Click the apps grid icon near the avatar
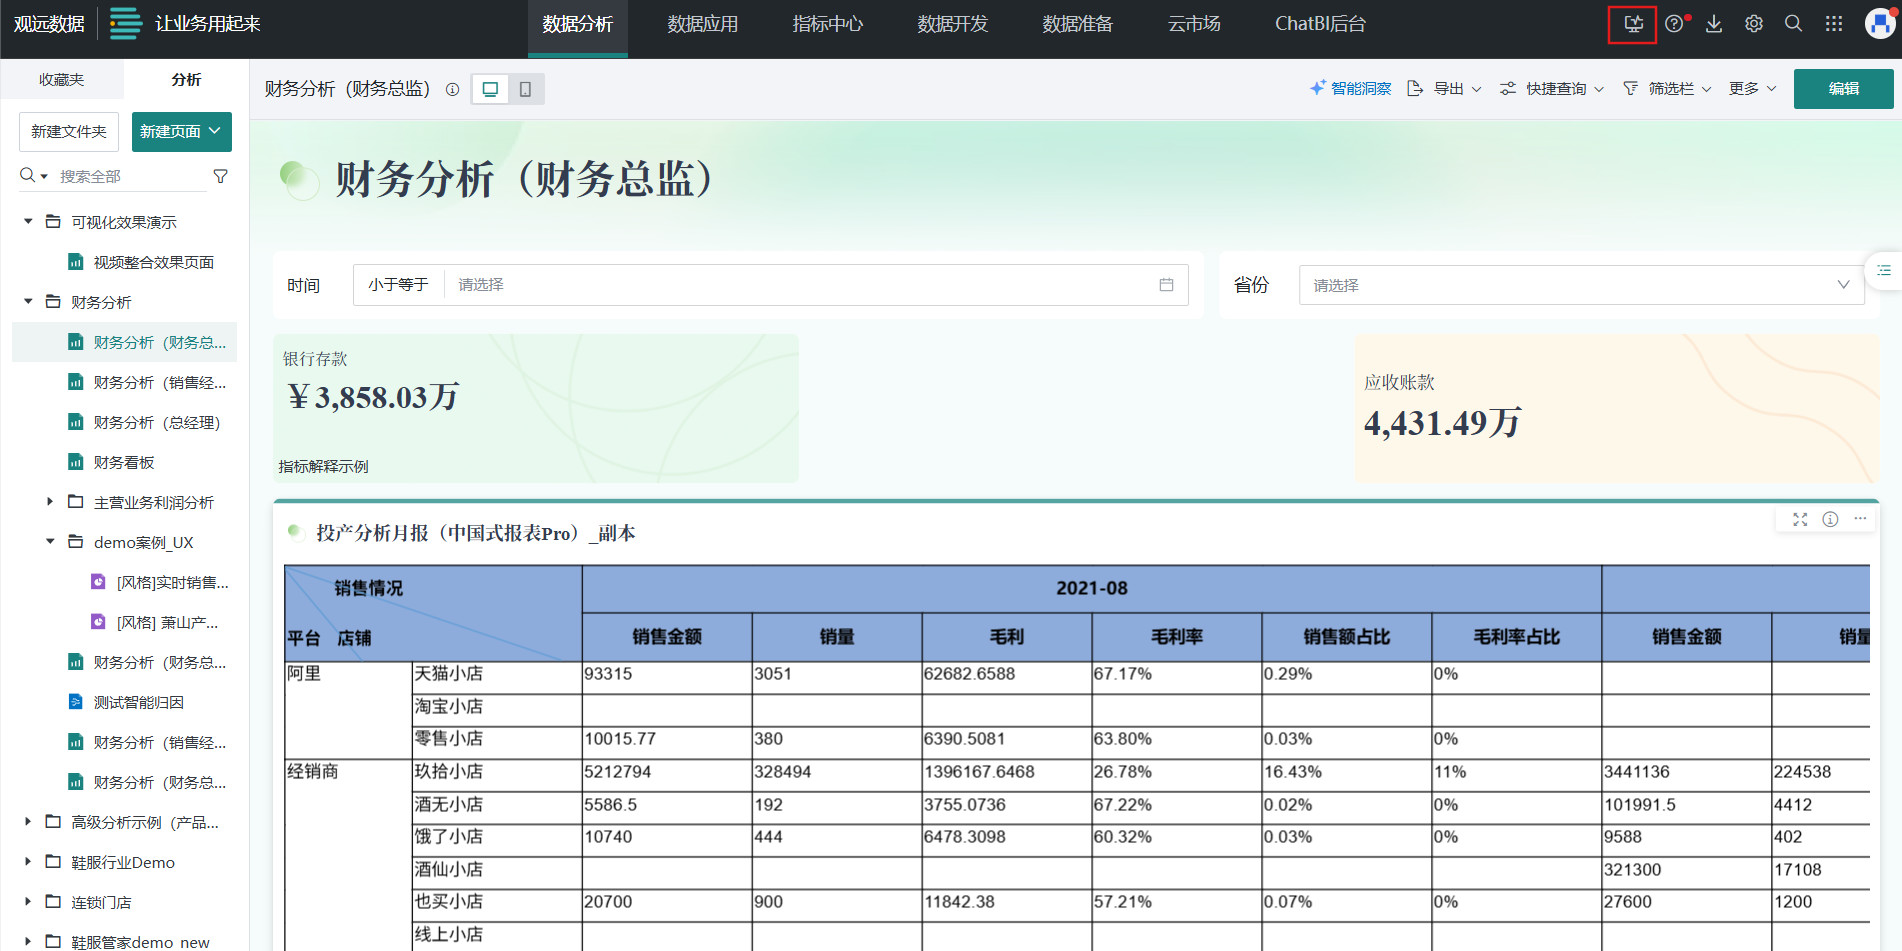1902x951 pixels. pyautogui.click(x=1833, y=23)
